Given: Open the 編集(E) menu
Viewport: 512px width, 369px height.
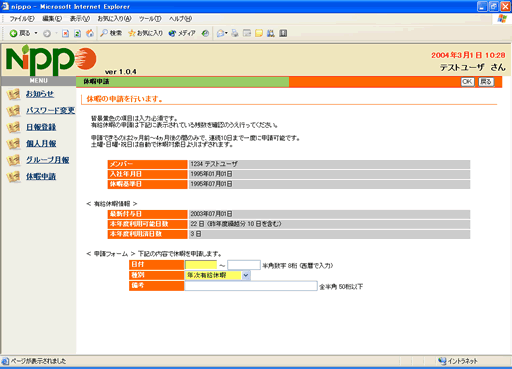Looking at the screenshot, I should 52,19.
